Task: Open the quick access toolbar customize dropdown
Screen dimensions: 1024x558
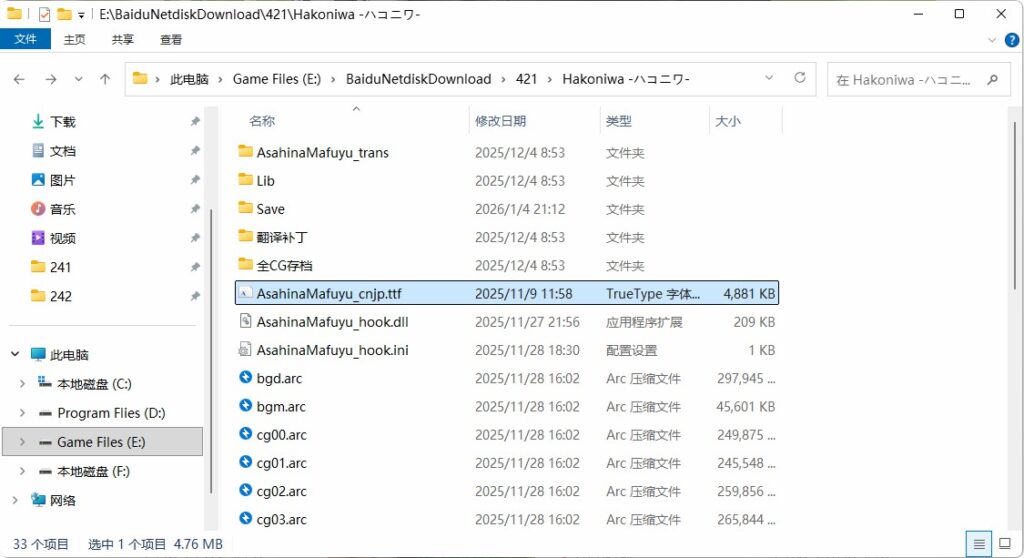Action: click(82, 15)
